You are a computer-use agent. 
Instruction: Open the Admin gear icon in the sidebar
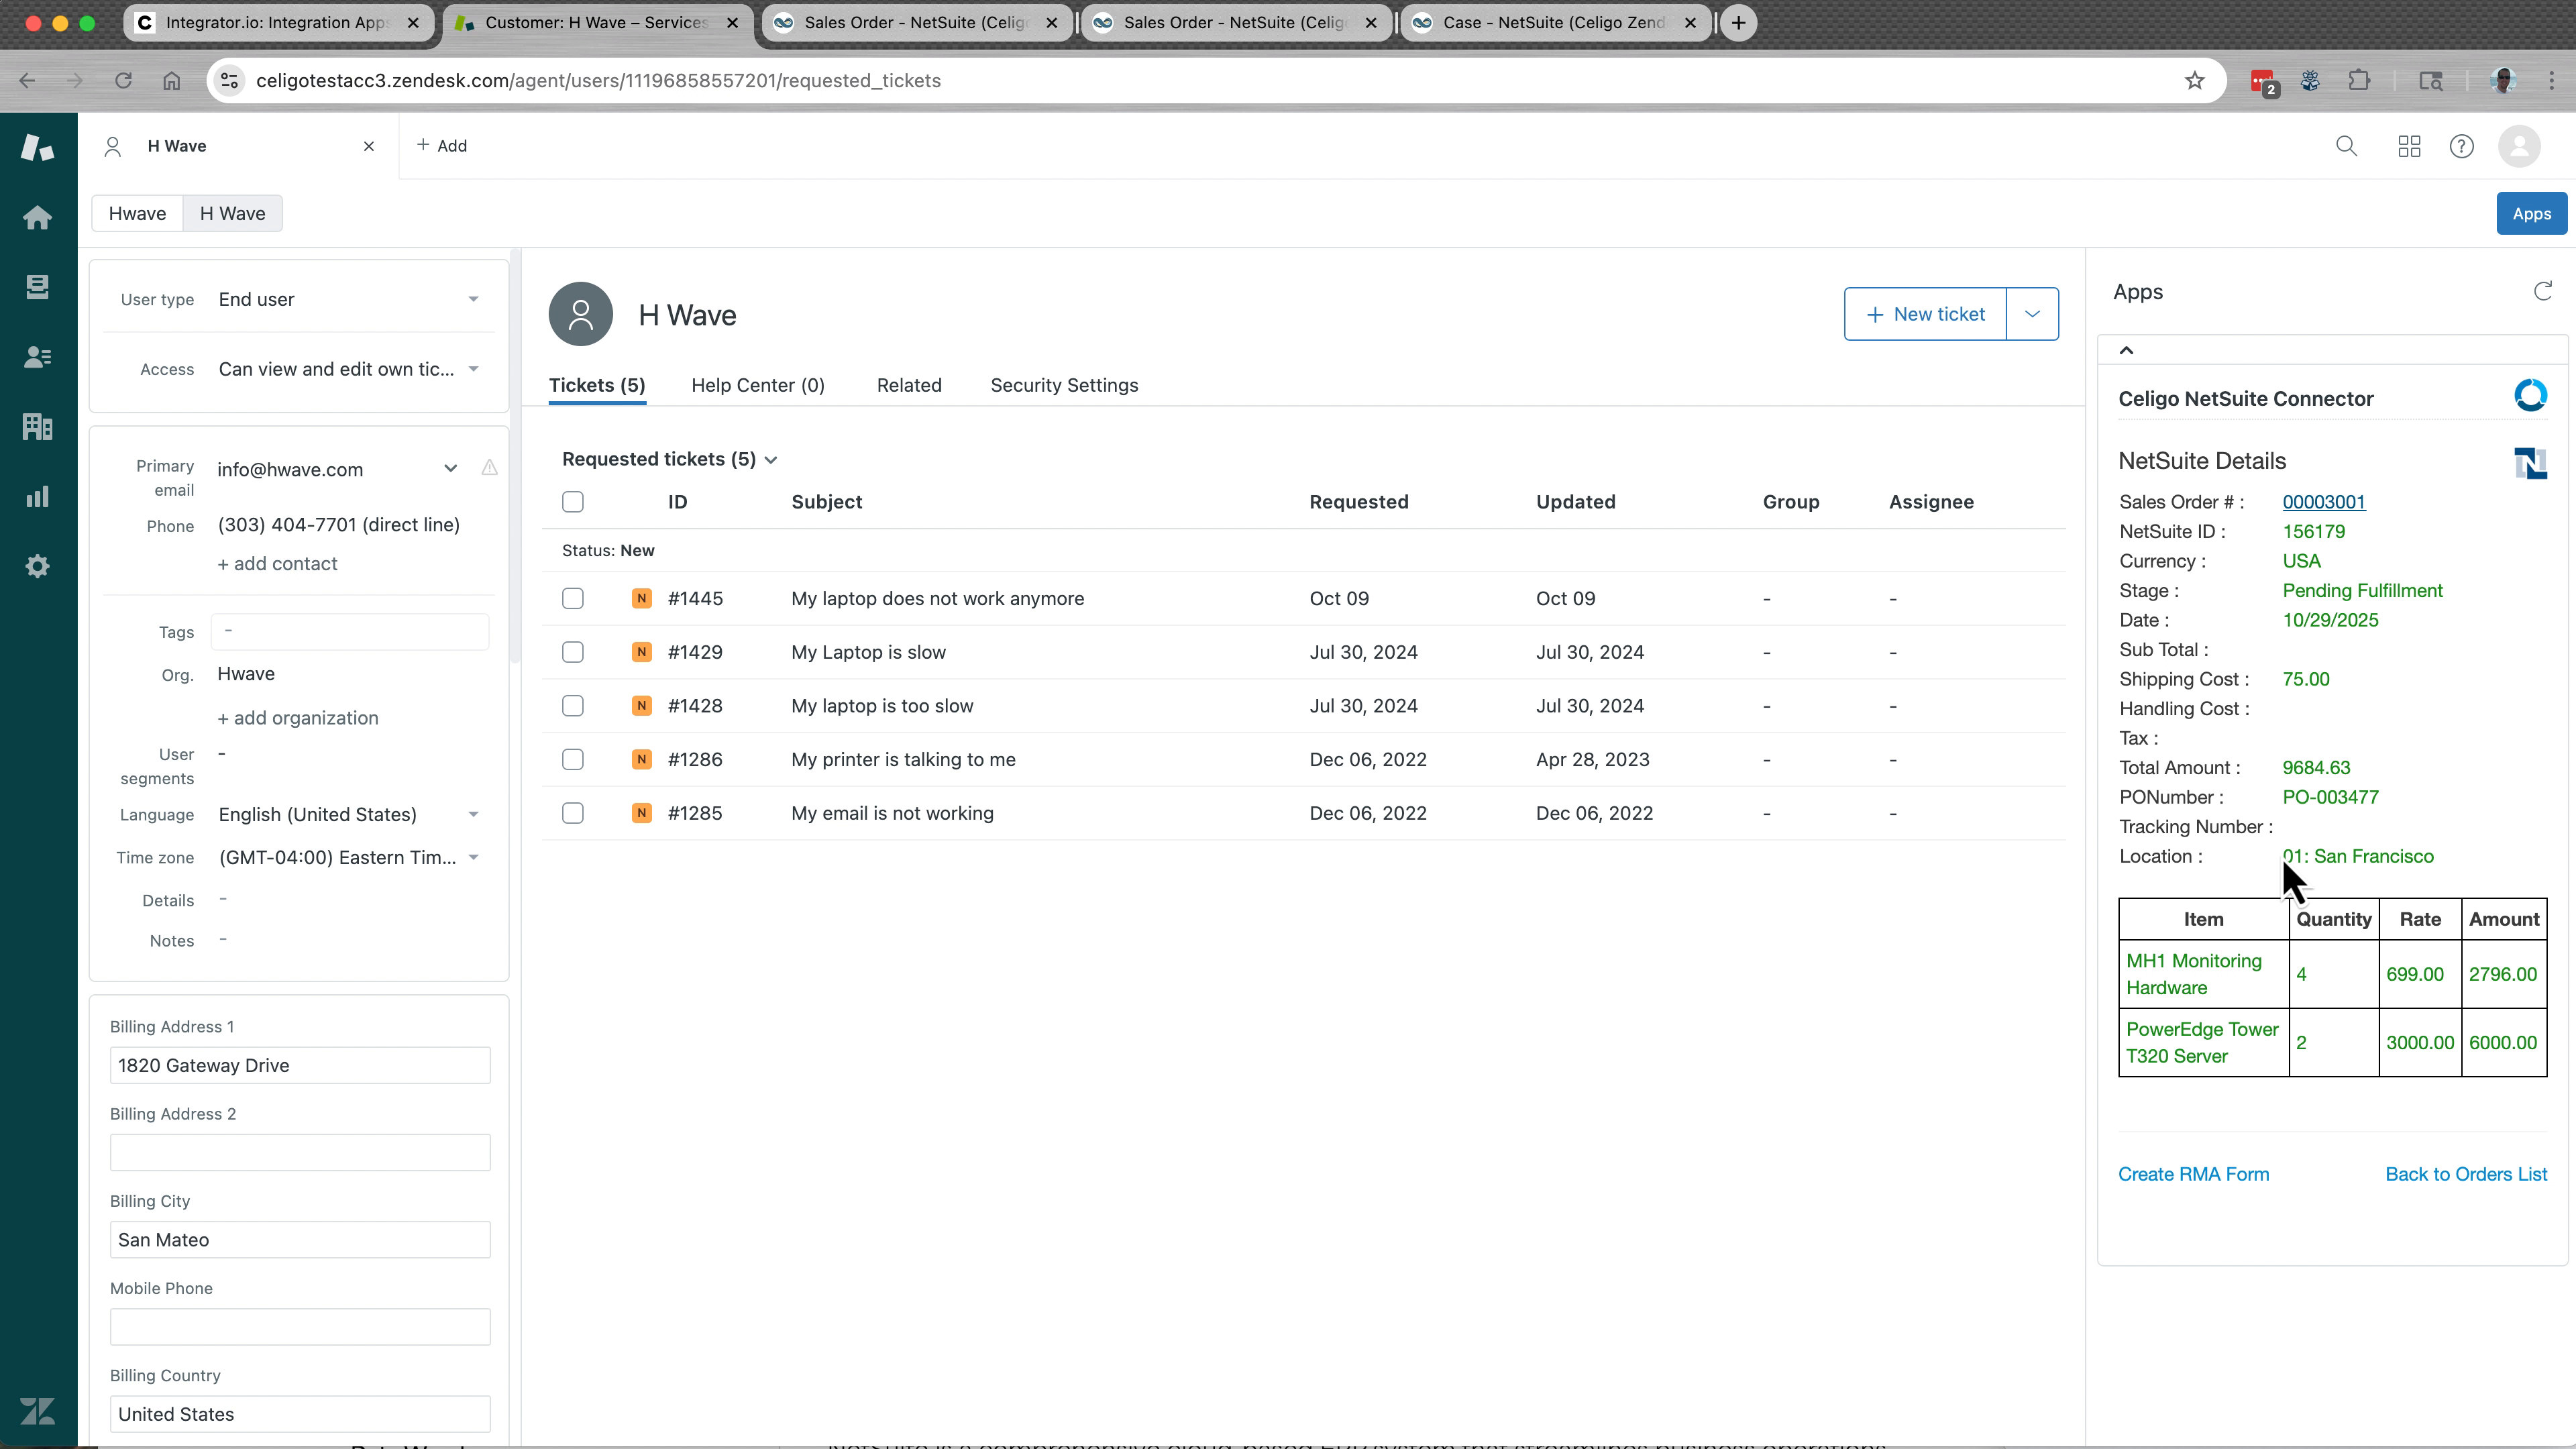pyautogui.click(x=37, y=566)
